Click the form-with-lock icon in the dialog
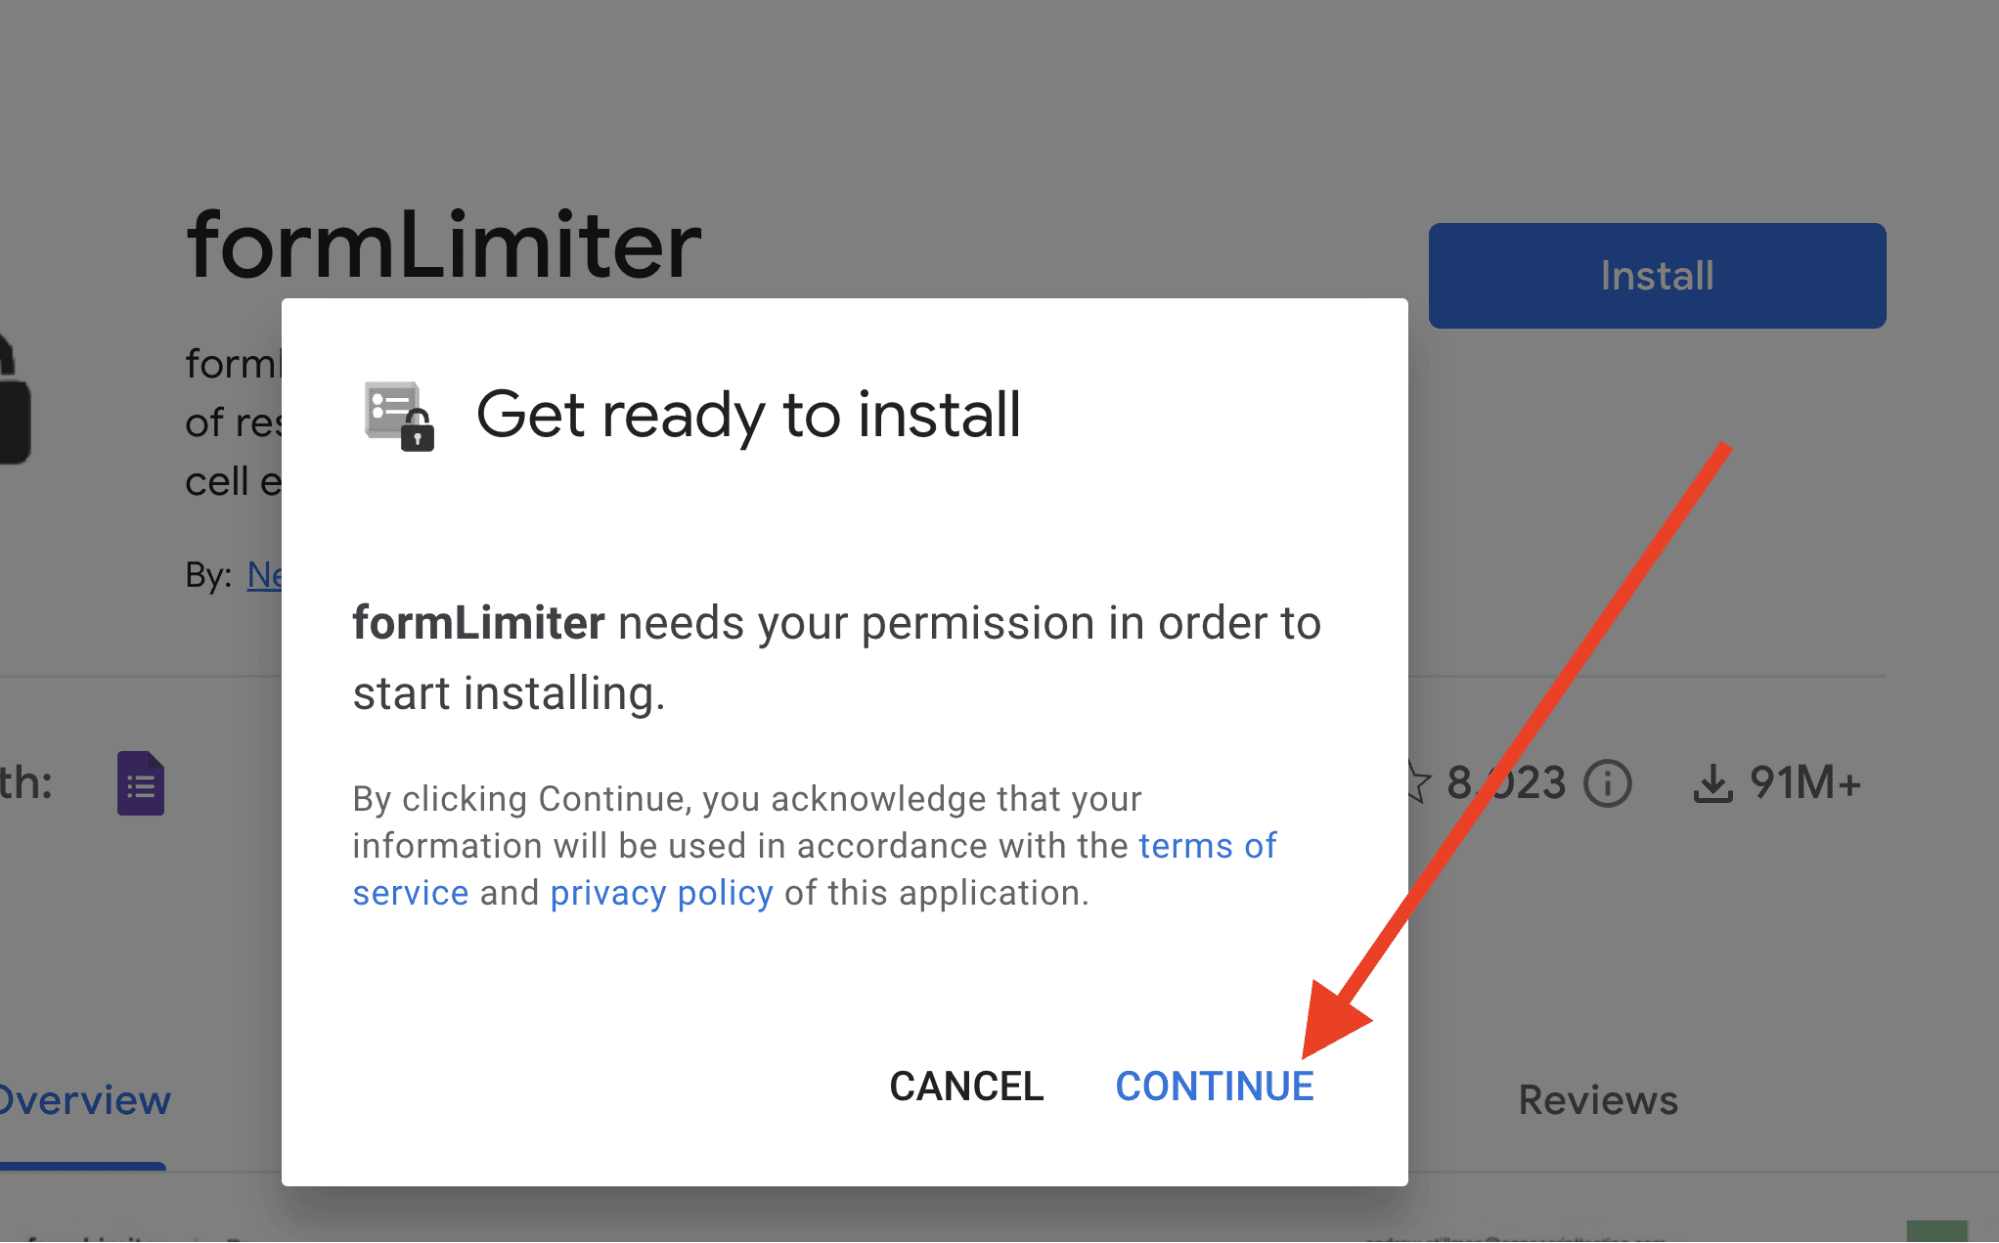The width and height of the screenshot is (1999, 1243). point(398,417)
